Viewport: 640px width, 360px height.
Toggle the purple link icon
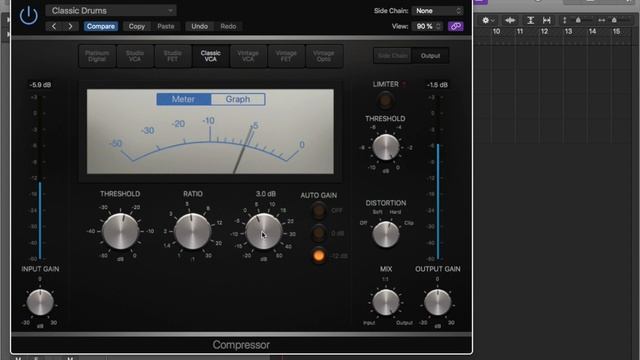(456, 26)
